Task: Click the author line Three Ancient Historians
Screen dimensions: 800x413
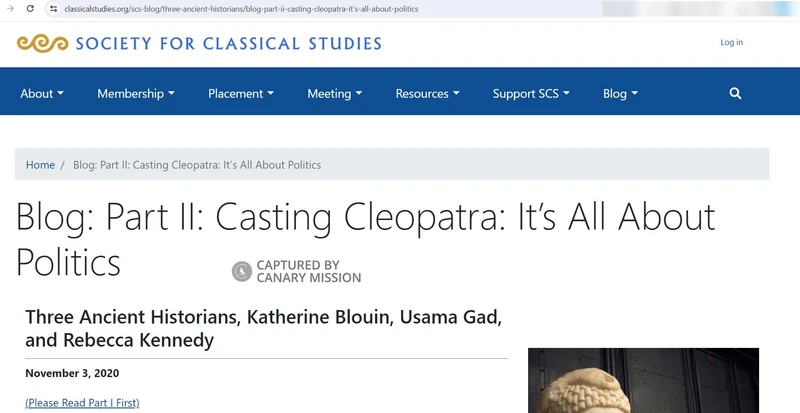Action: coord(264,328)
